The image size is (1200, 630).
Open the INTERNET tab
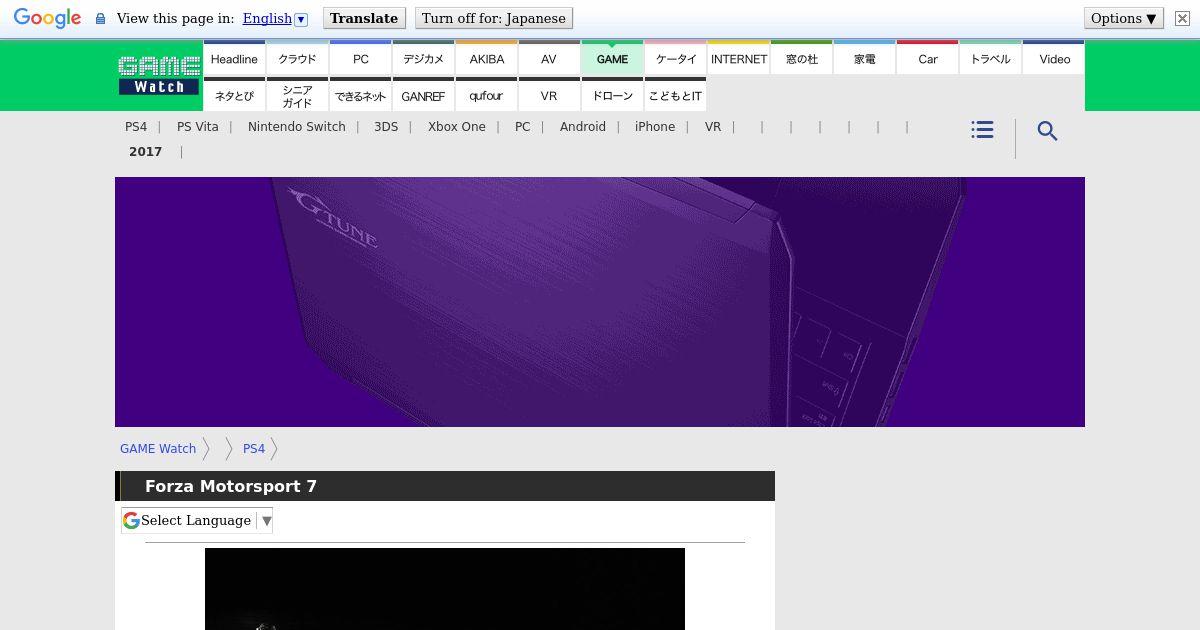coord(738,58)
